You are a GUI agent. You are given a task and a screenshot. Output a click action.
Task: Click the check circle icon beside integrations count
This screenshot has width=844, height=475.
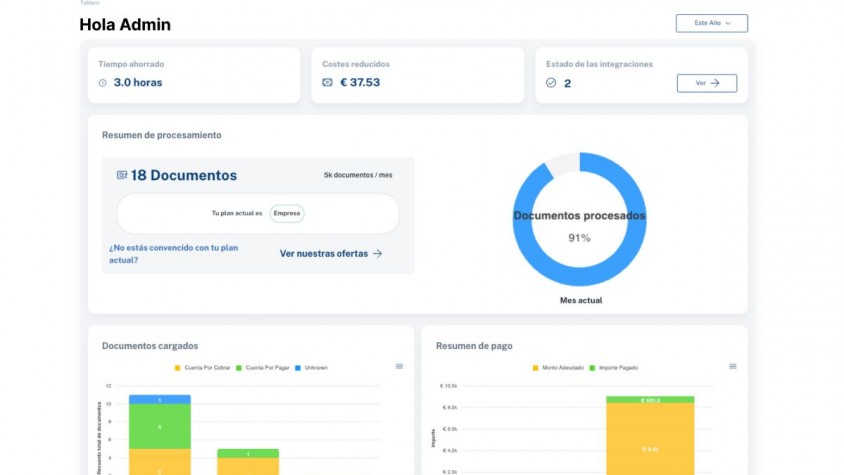tap(551, 82)
